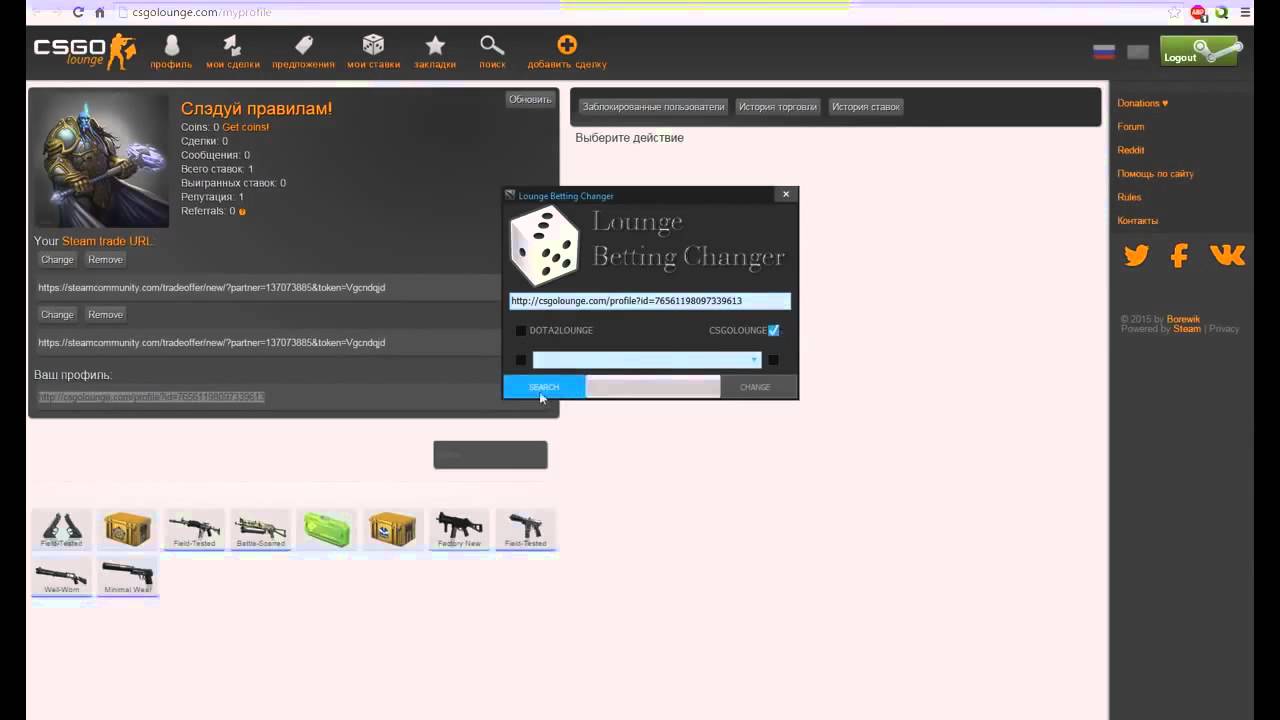The image size is (1280, 720).
Task: Click the browser reload icon
Action: 78,12
